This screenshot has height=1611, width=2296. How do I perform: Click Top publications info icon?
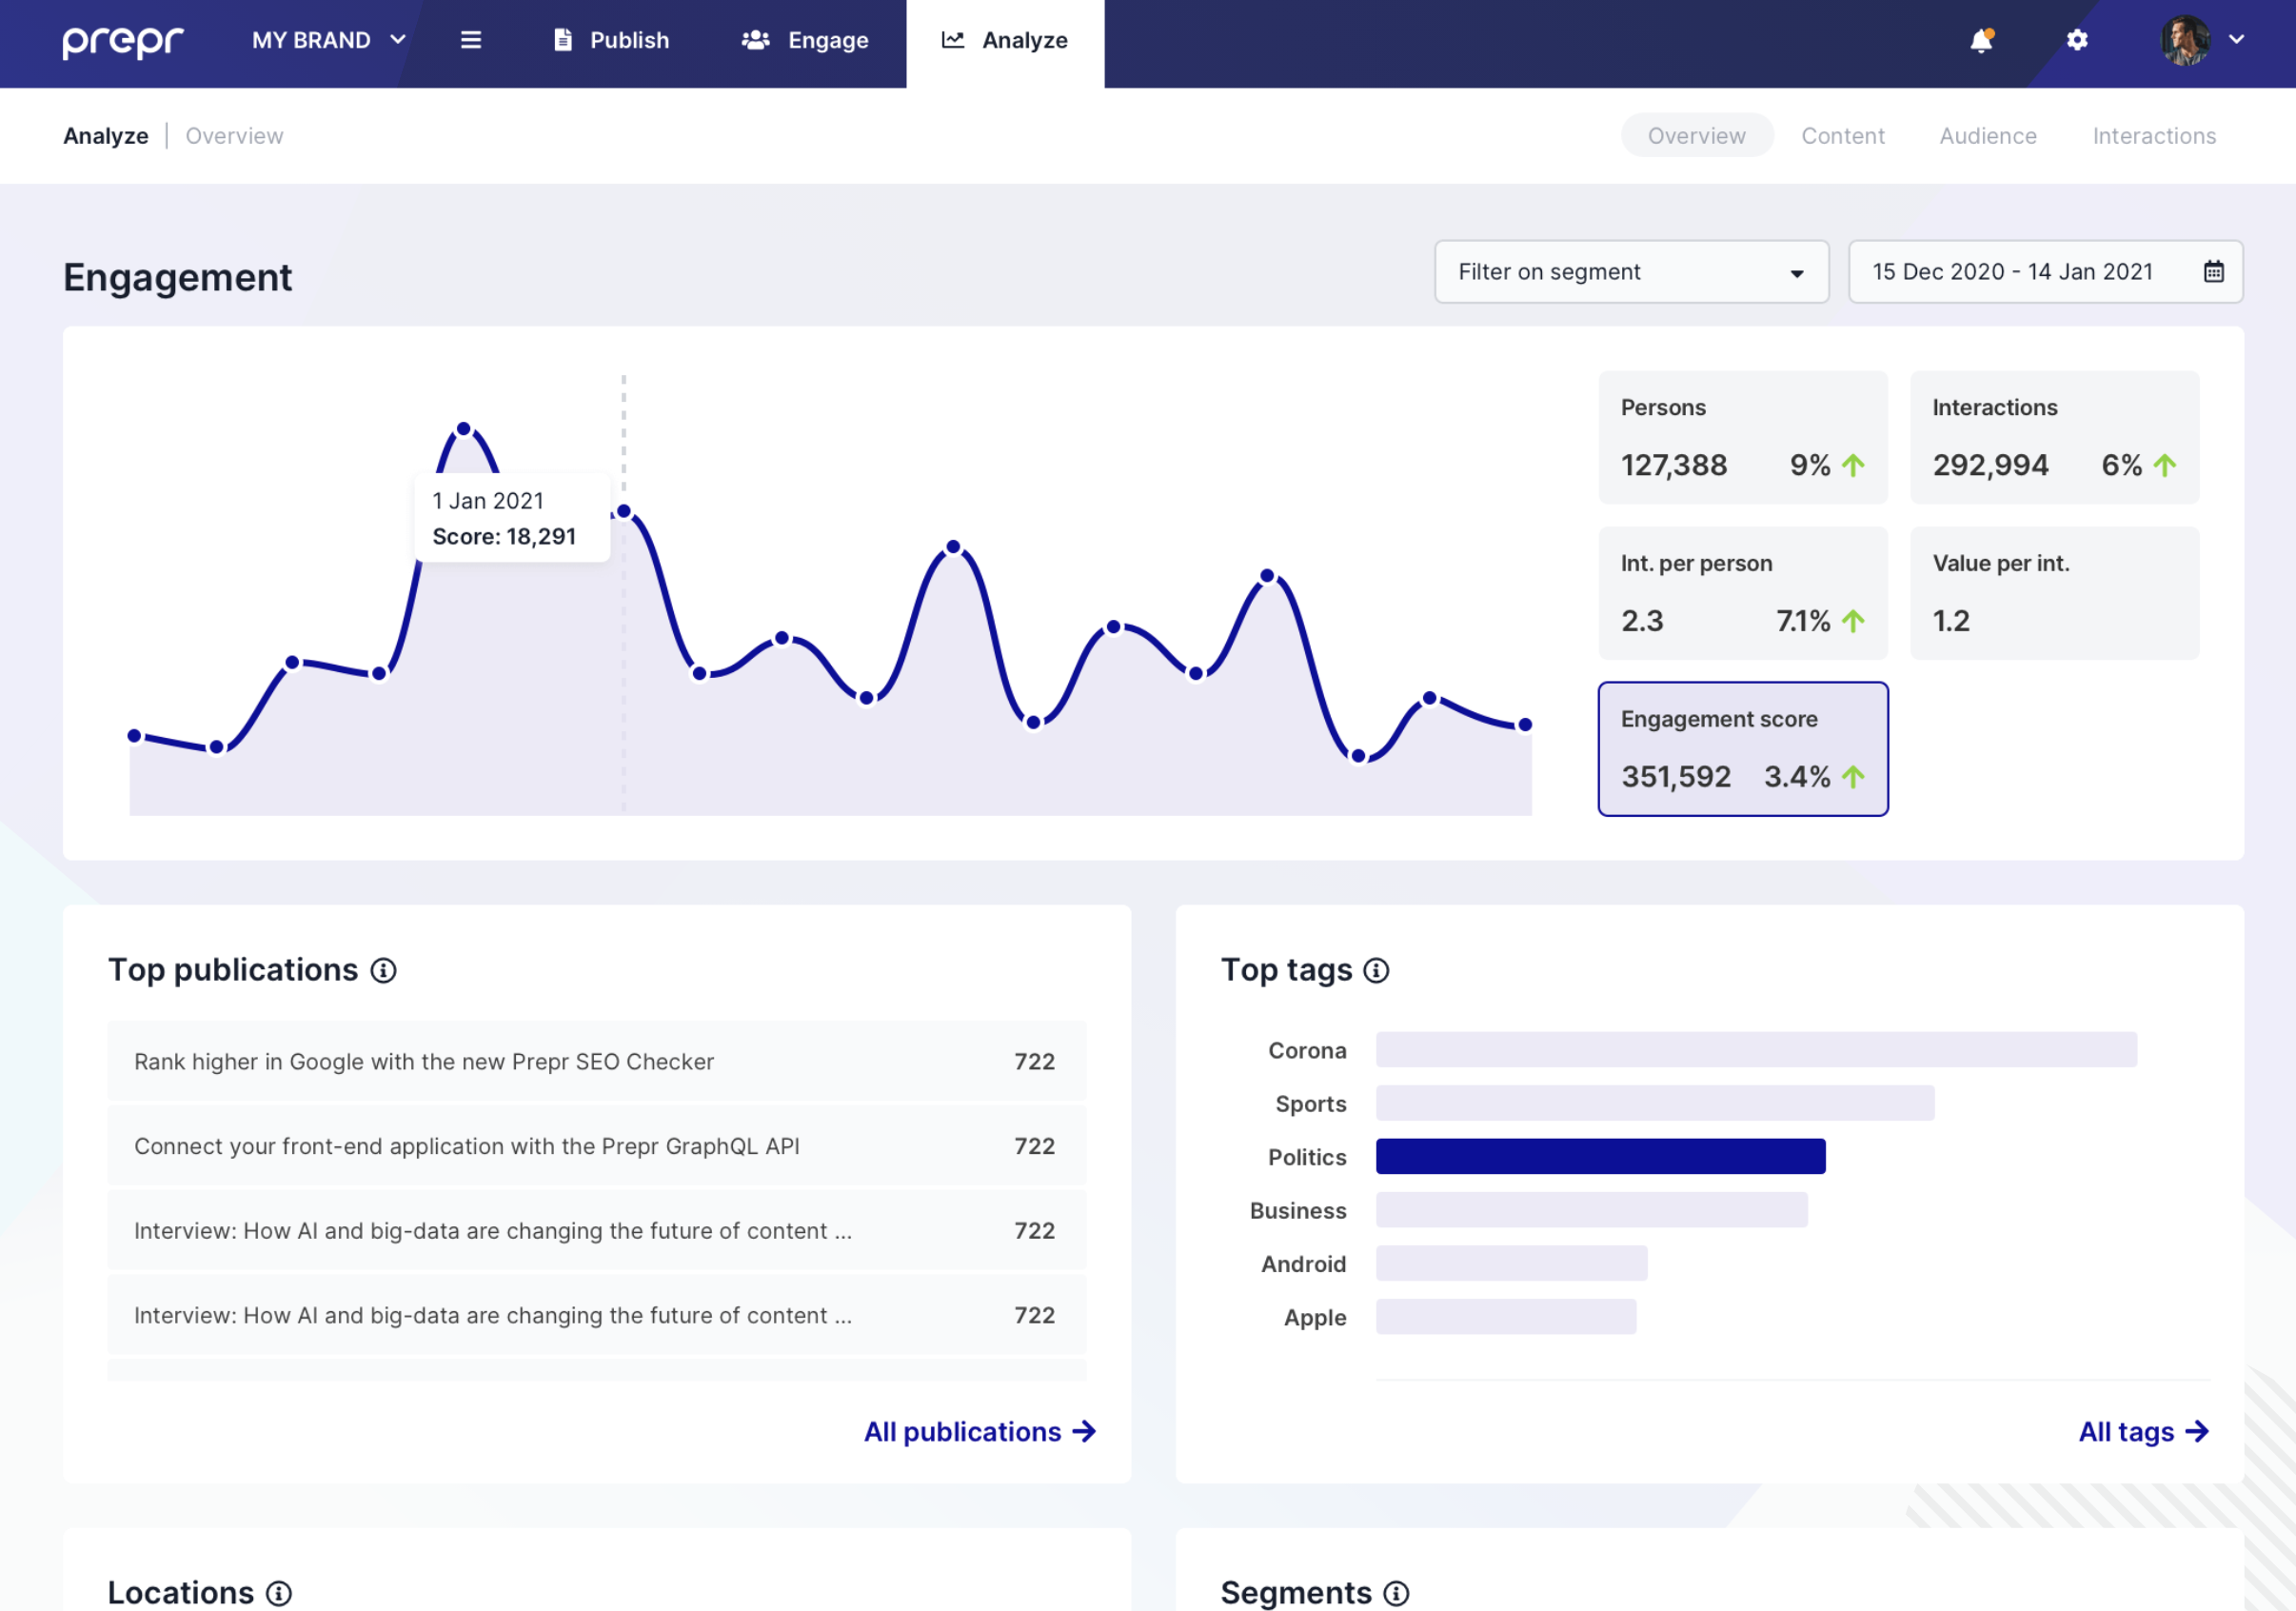coord(383,970)
